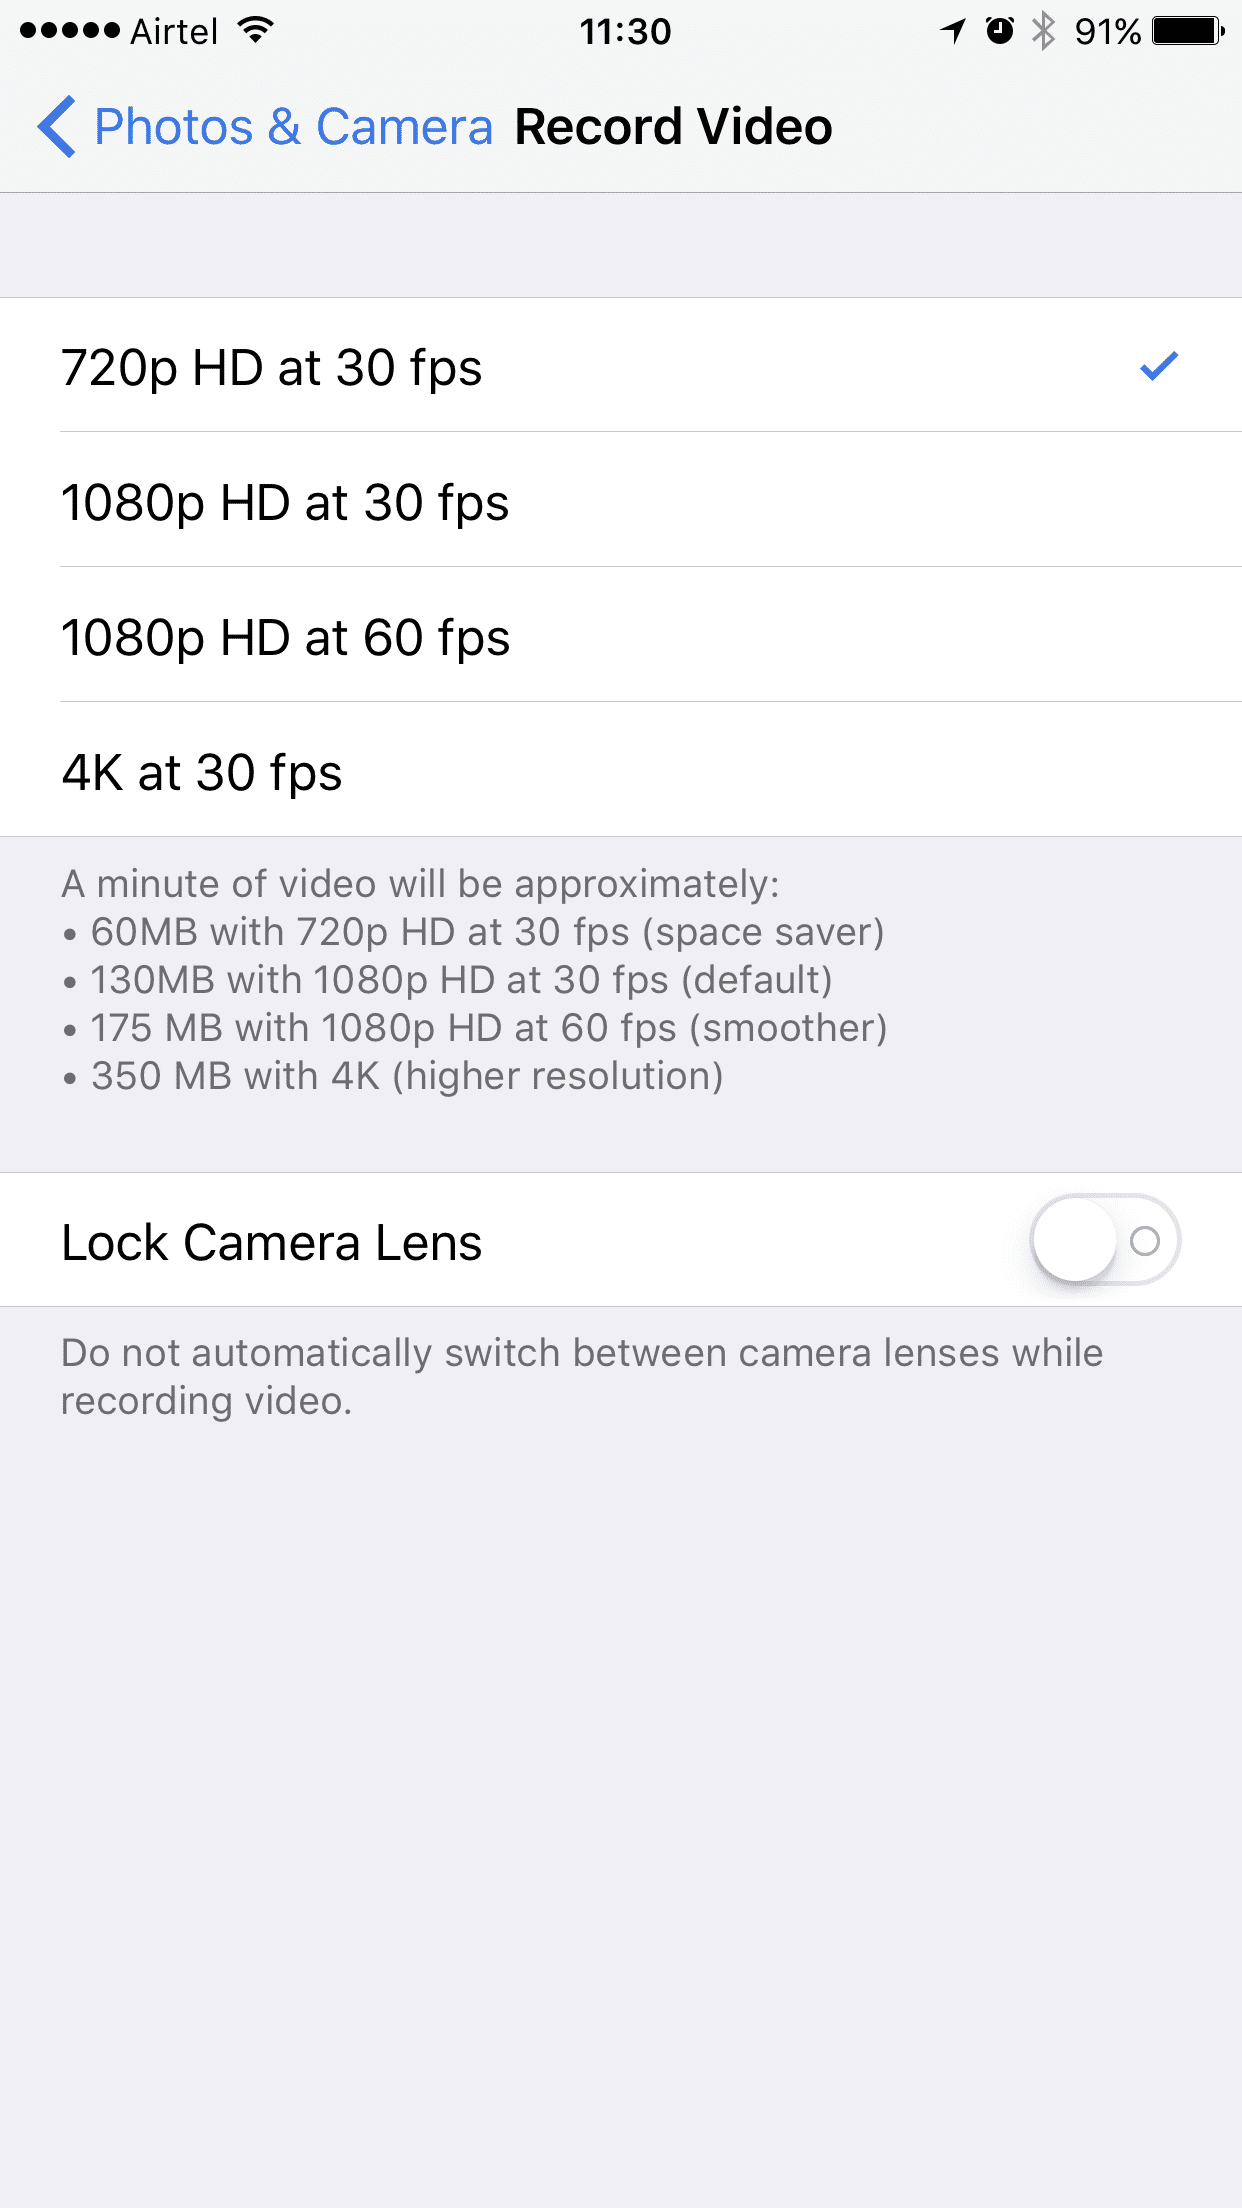
Task: Tap the 91% battery percentage text
Action: (x=1108, y=32)
